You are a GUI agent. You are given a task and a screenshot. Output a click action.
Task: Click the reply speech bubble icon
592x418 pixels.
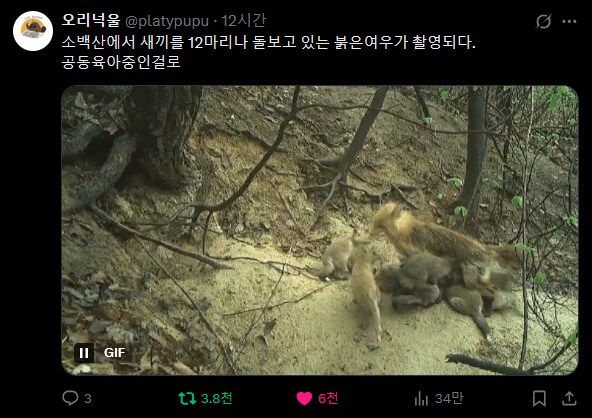(x=70, y=398)
